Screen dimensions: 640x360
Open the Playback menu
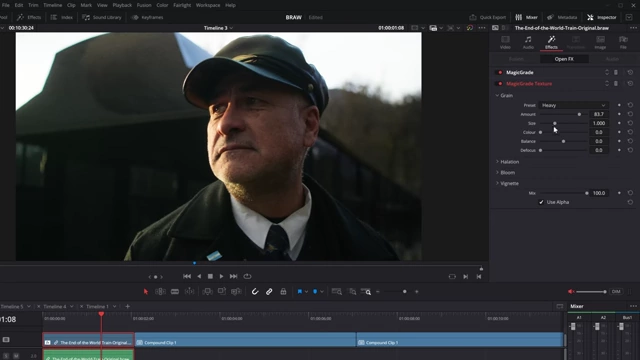click(x=122, y=5)
